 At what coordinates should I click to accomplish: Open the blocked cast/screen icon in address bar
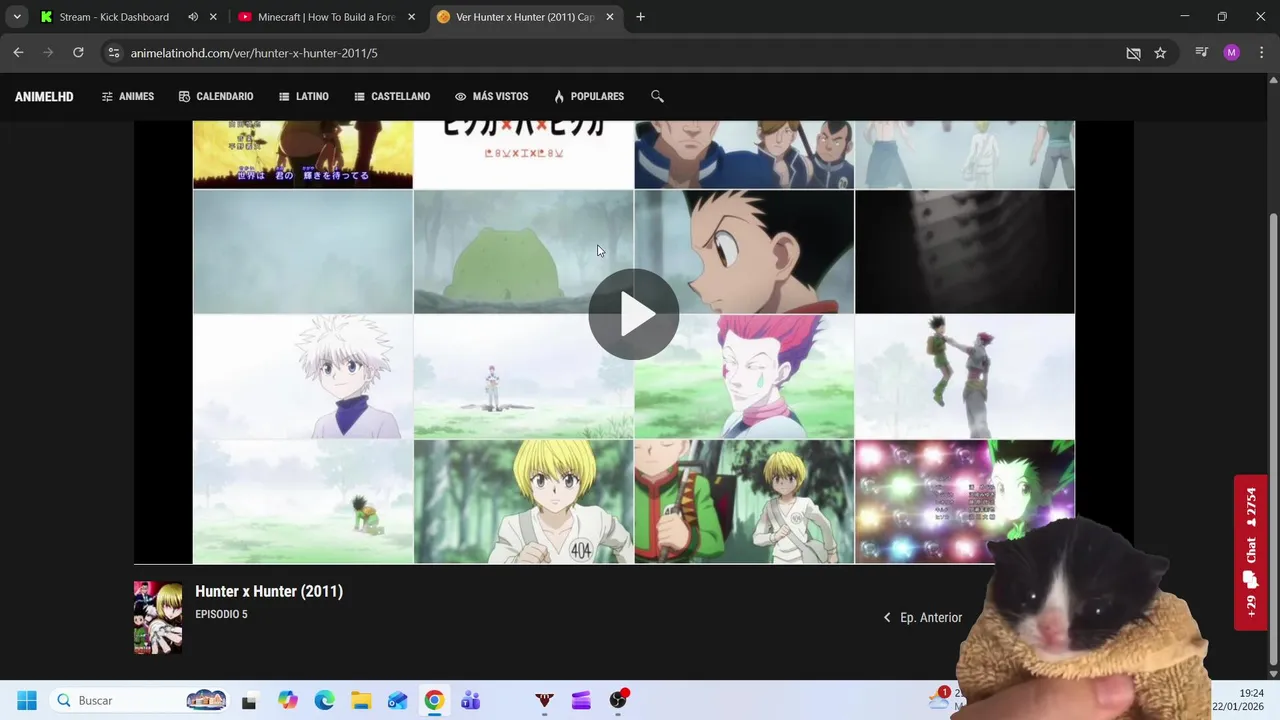pos(1133,53)
